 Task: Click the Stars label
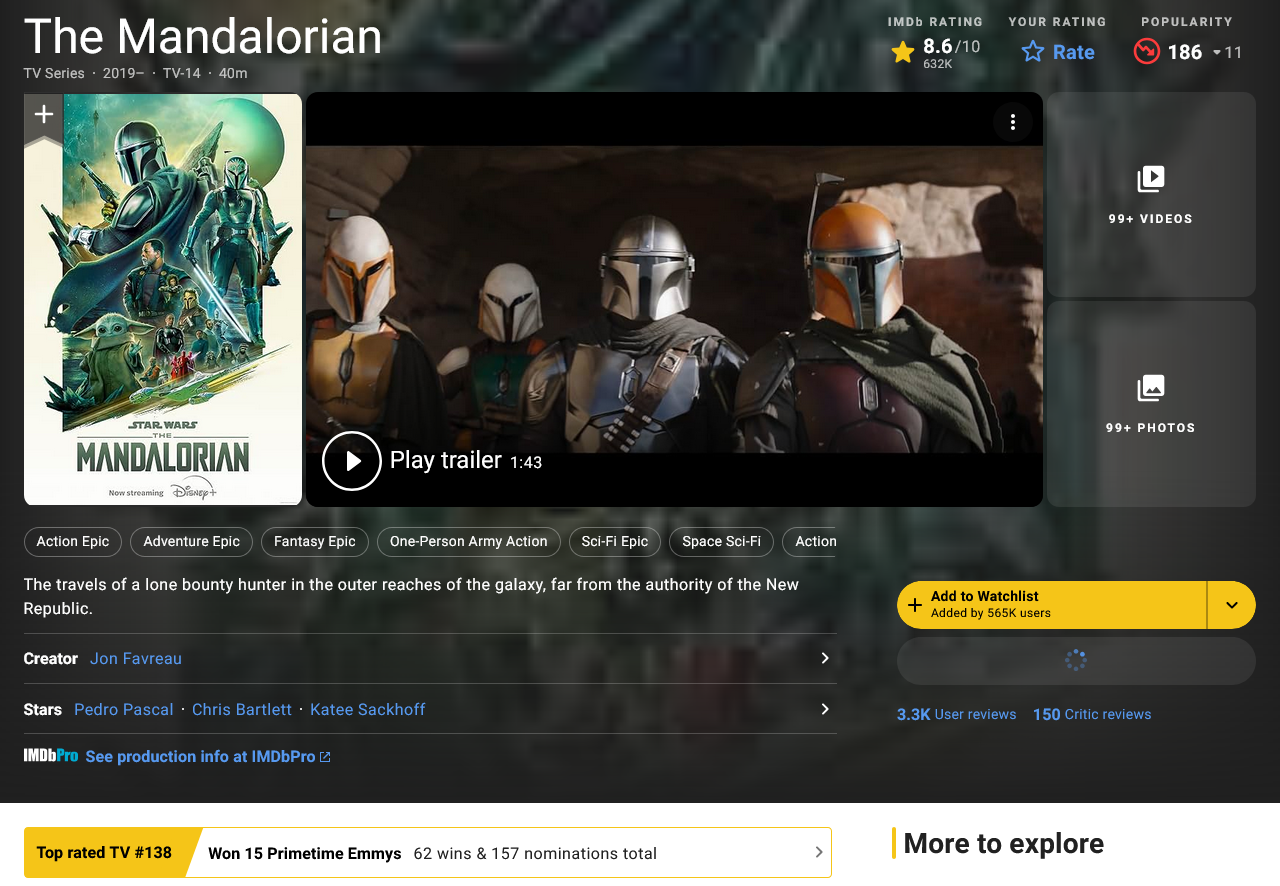(x=43, y=709)
